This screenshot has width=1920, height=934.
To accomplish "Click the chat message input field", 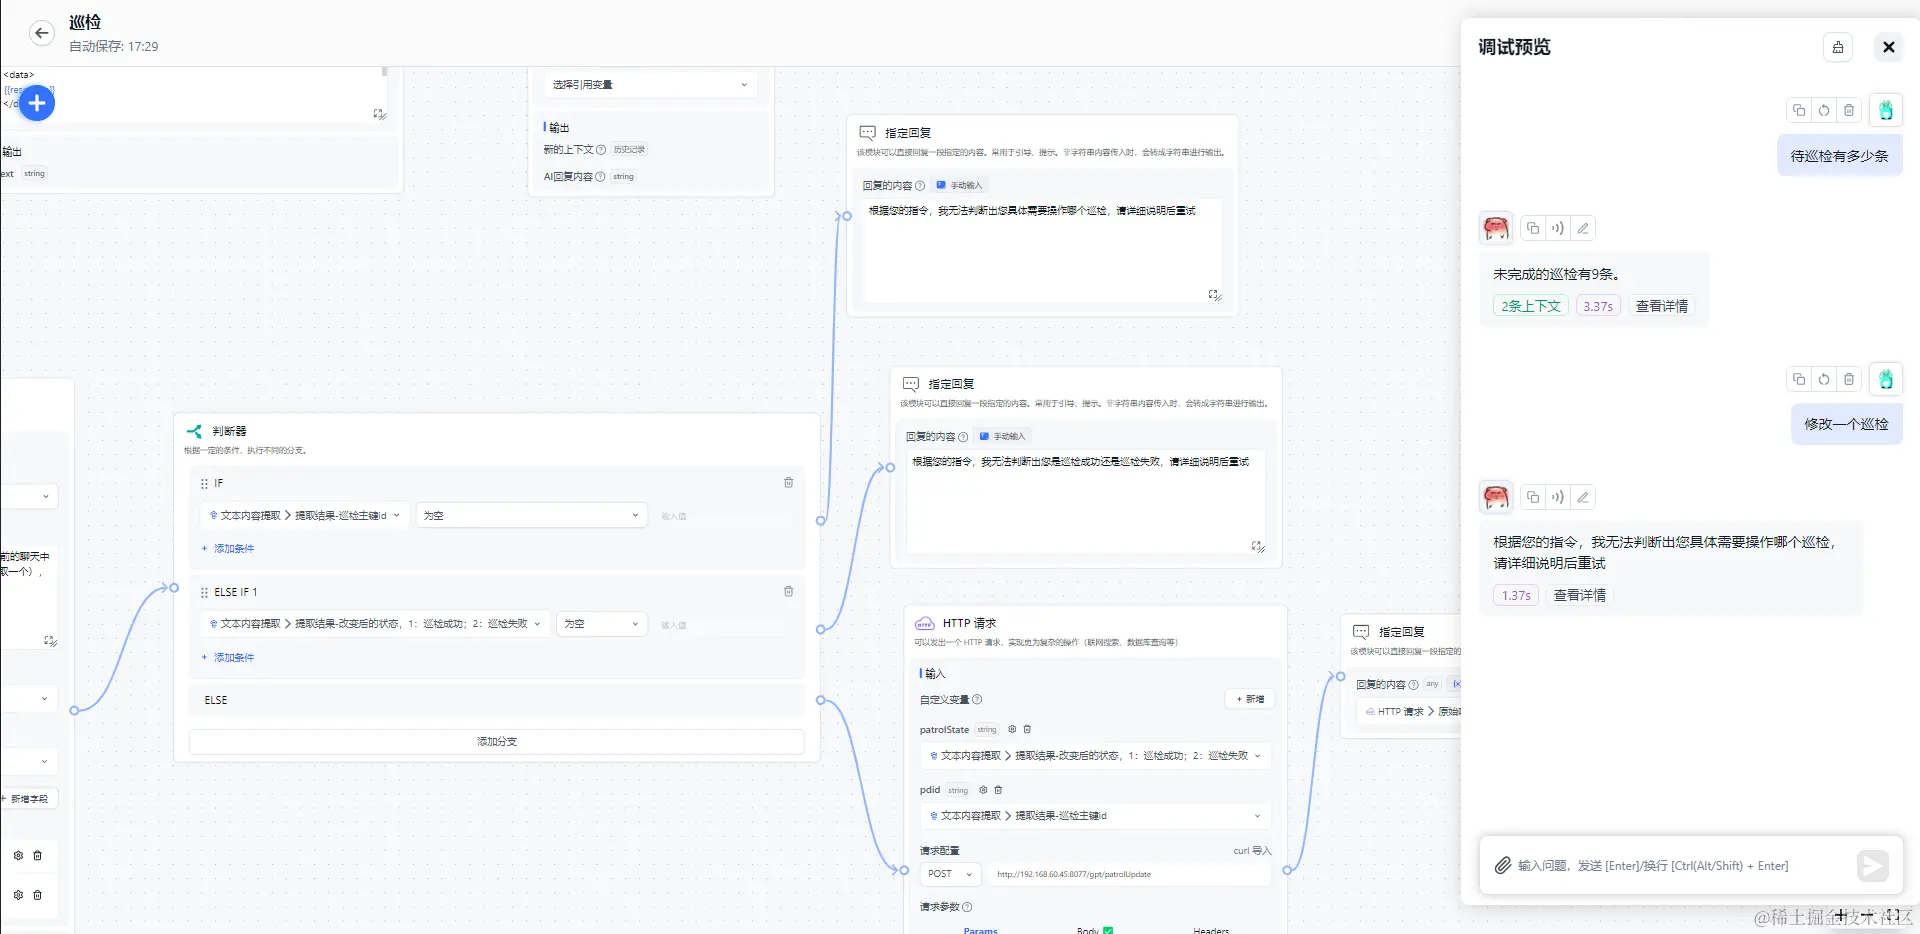I will 1680,866.
